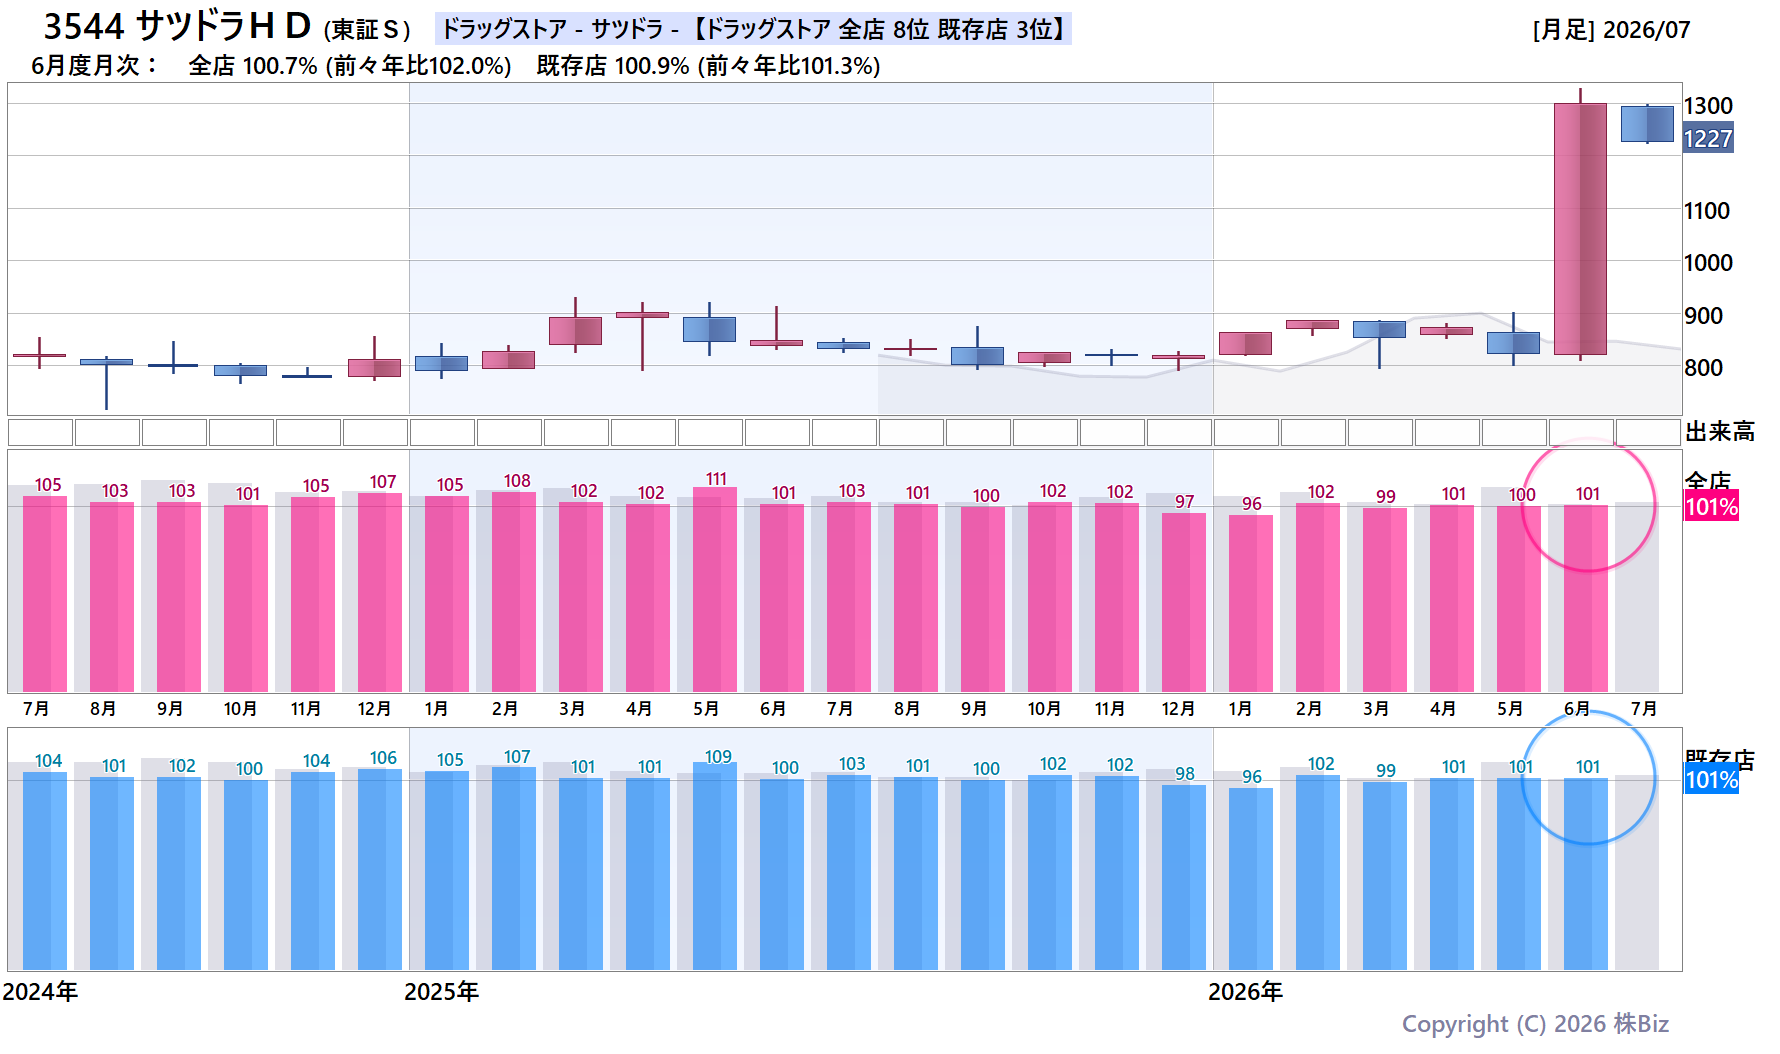Click the [月足] 2026/07 timeframe label

(x=1611, y=30)
